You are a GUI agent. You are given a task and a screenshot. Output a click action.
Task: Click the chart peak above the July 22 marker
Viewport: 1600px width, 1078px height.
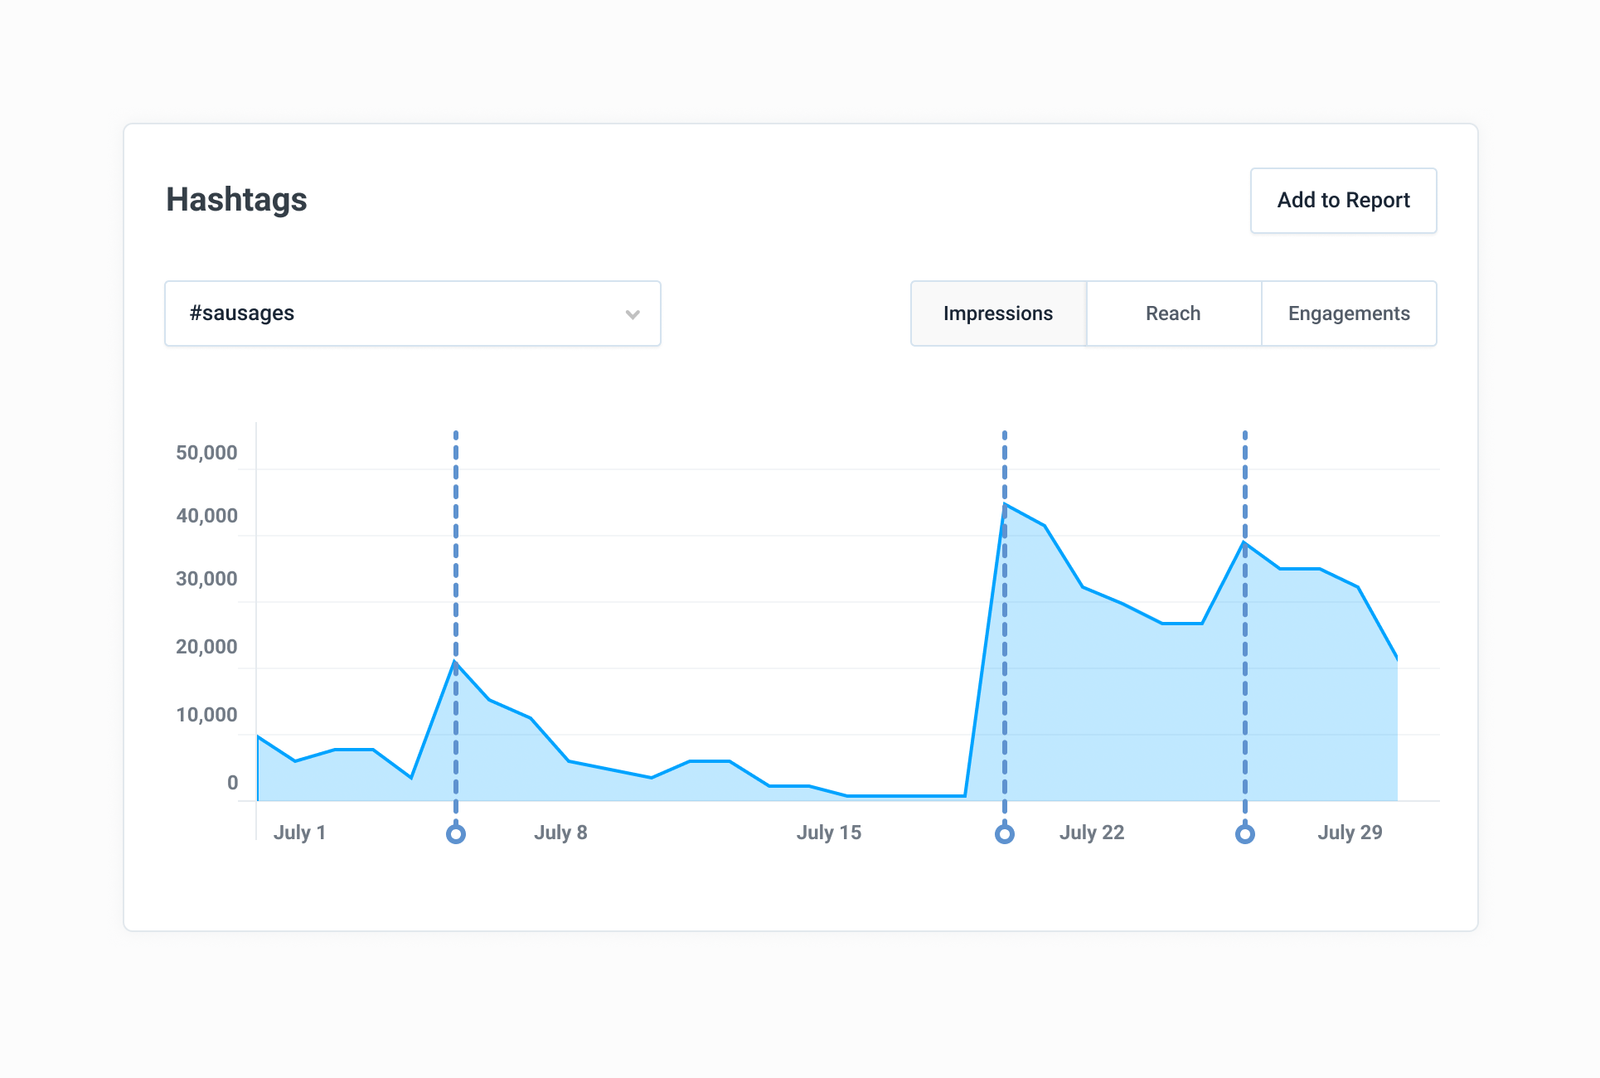pyautogui.click(x=1005, y=505)
